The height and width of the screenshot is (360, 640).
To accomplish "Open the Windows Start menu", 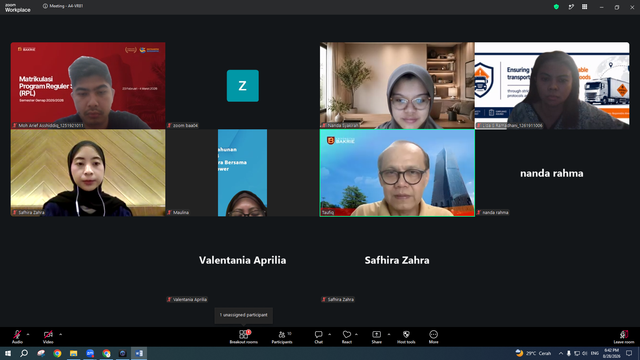I will [8, 353].
